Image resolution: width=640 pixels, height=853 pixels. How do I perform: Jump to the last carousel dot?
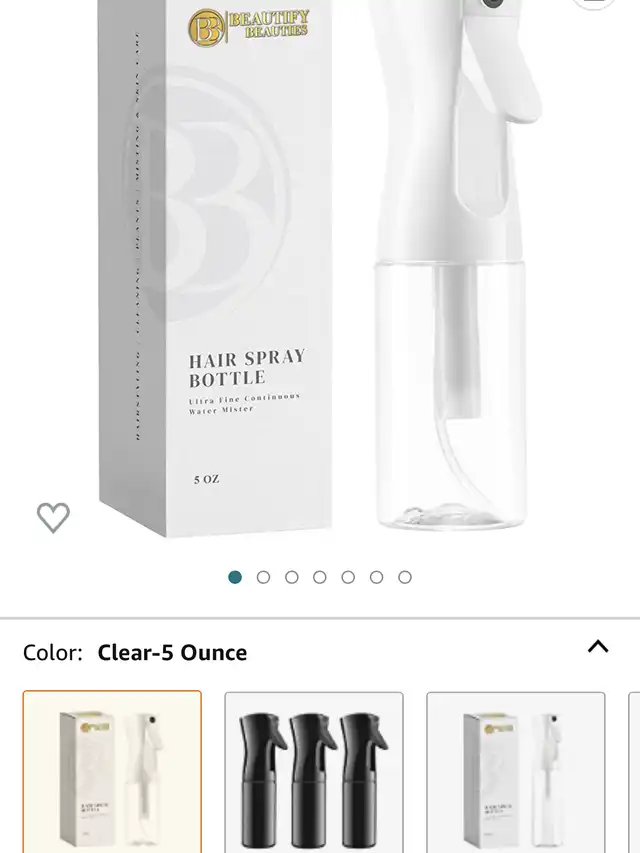pos(405,577)
